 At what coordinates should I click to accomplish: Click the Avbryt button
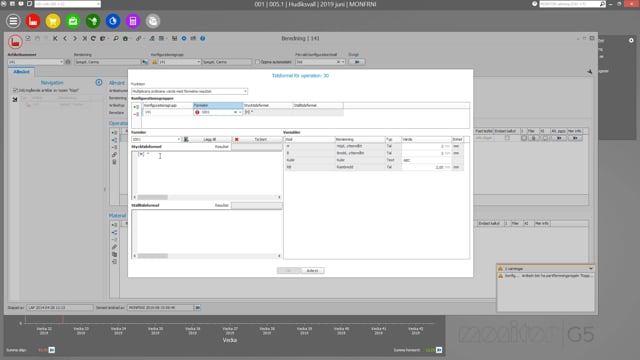pos(312,271)
